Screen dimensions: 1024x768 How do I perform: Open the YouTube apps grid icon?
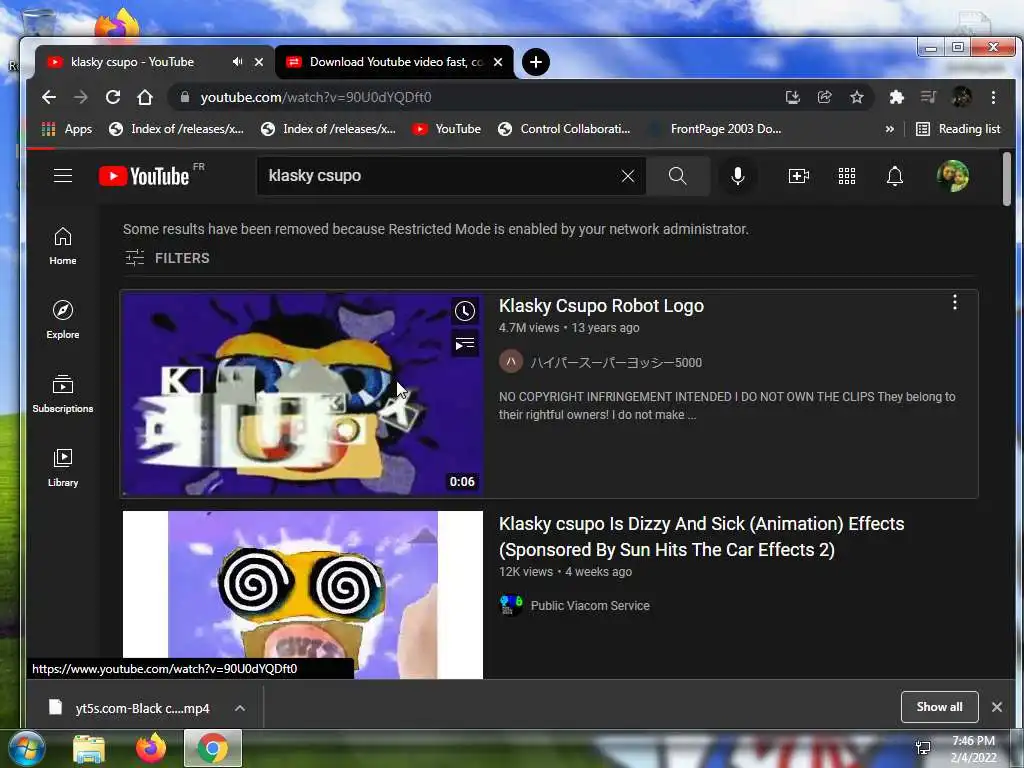846,176
